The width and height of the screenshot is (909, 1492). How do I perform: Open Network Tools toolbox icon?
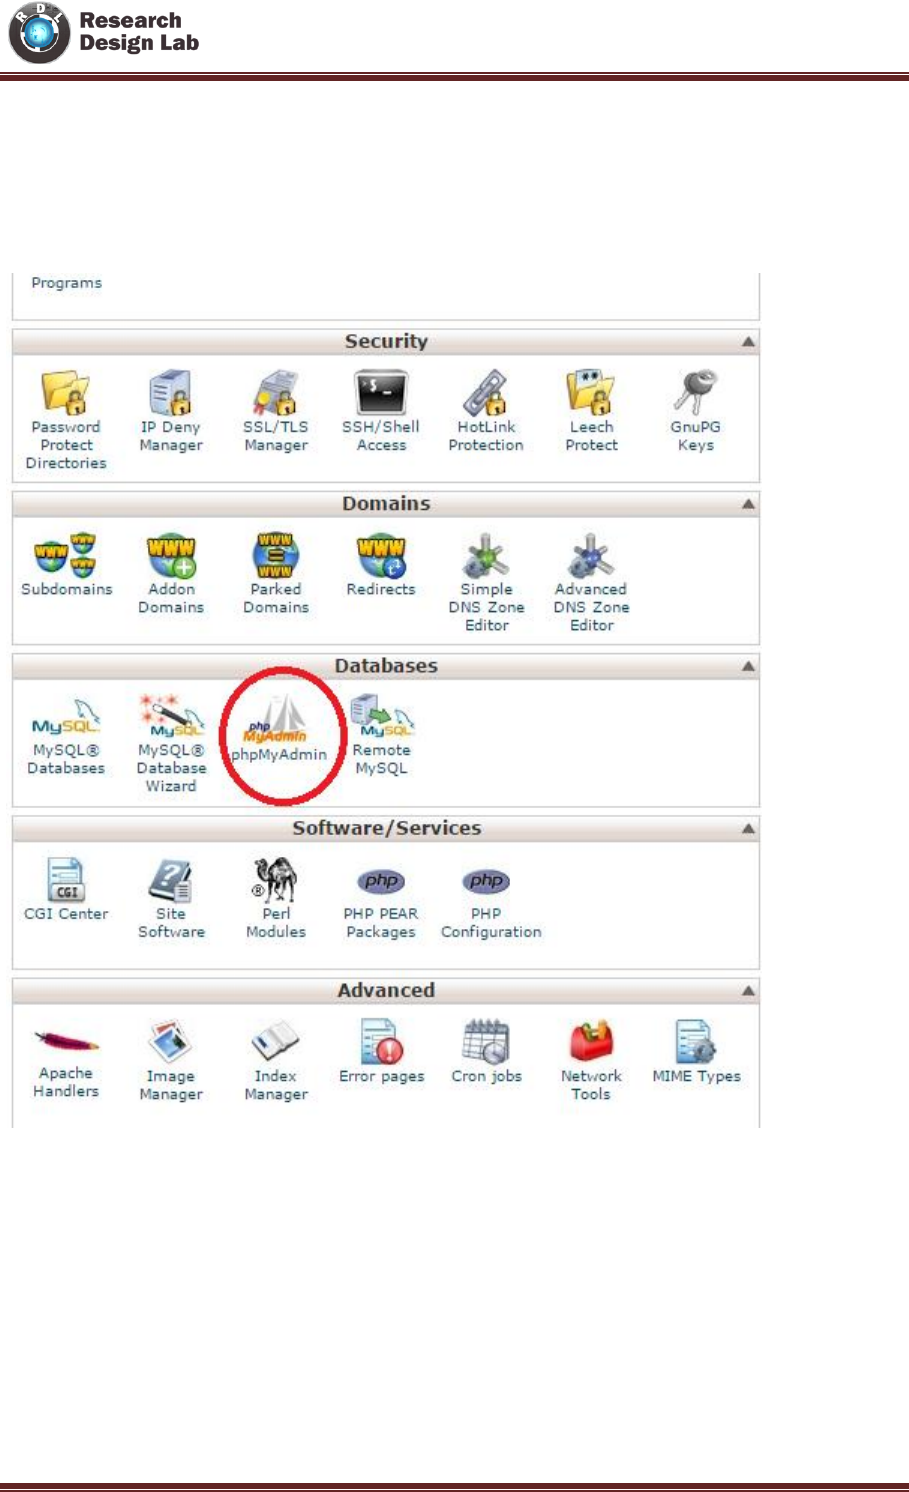pos(591,1042)
